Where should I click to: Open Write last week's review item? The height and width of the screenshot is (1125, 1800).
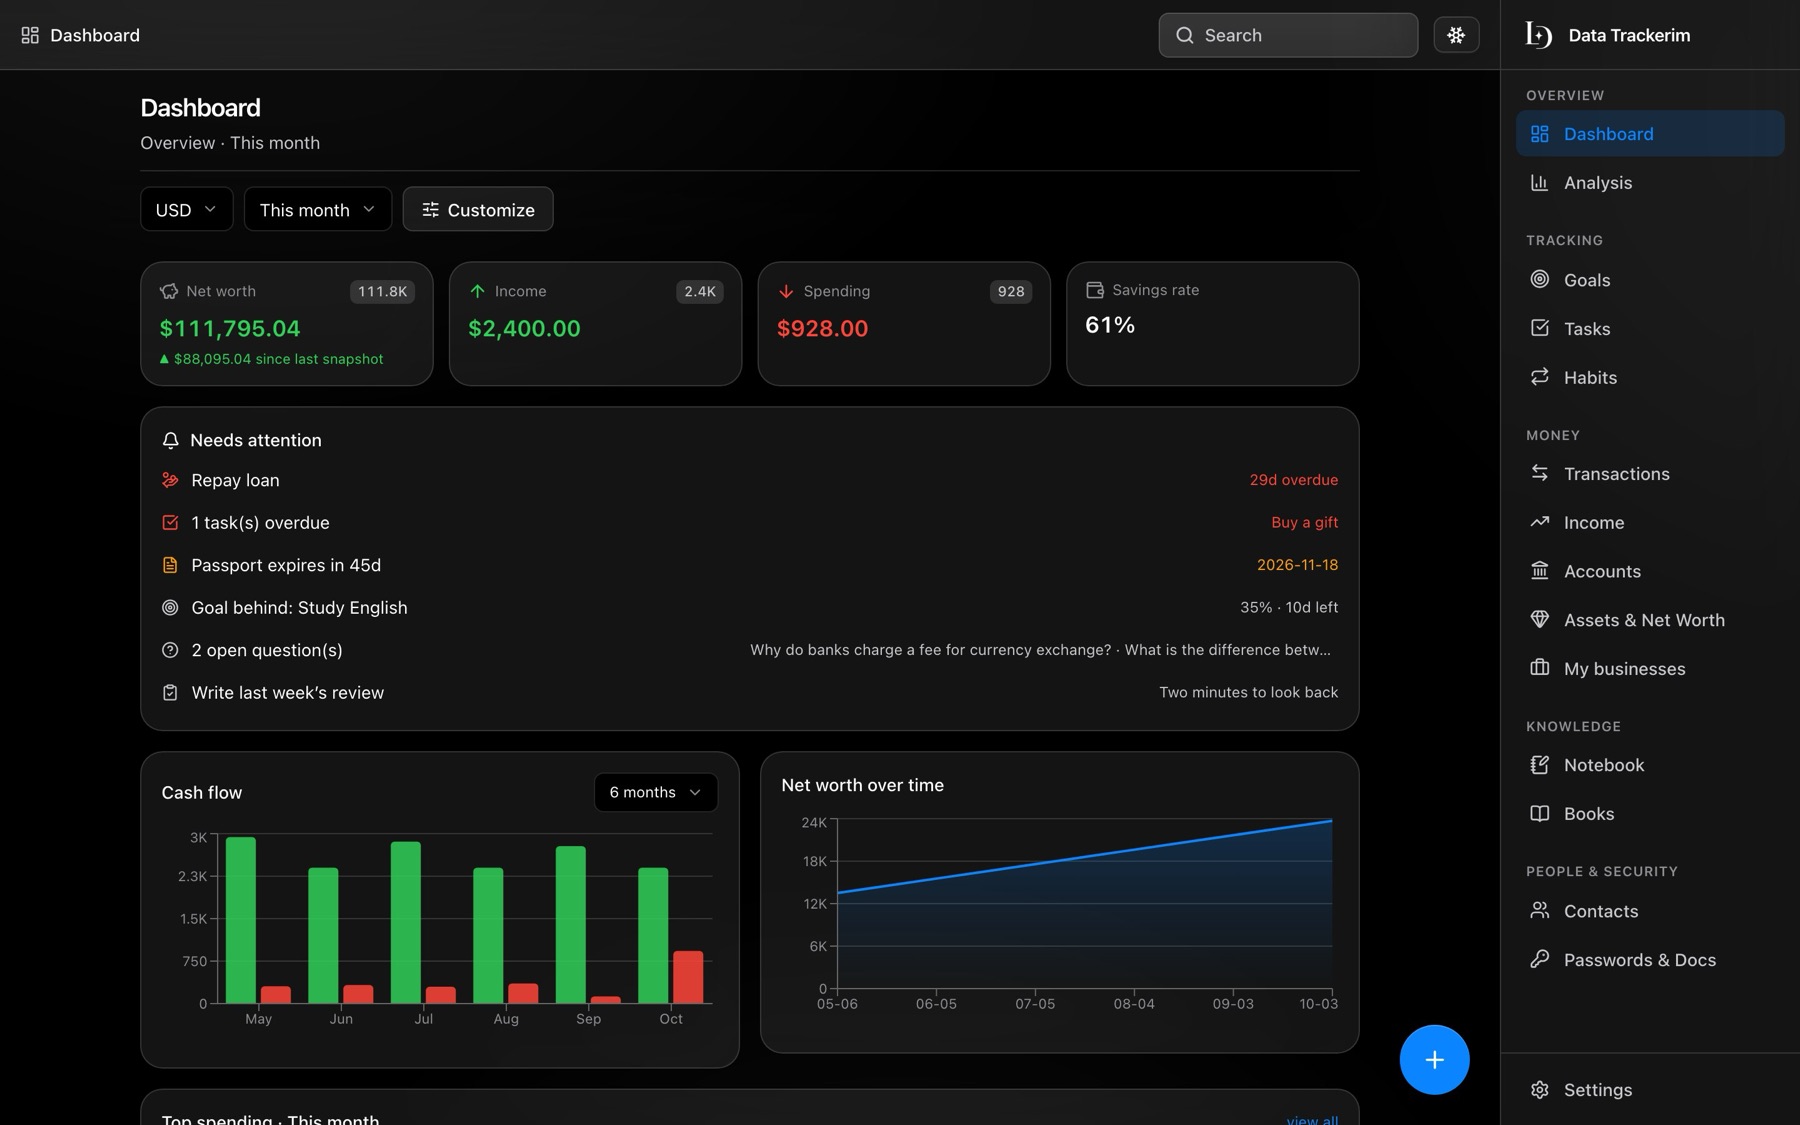point(750,692)
